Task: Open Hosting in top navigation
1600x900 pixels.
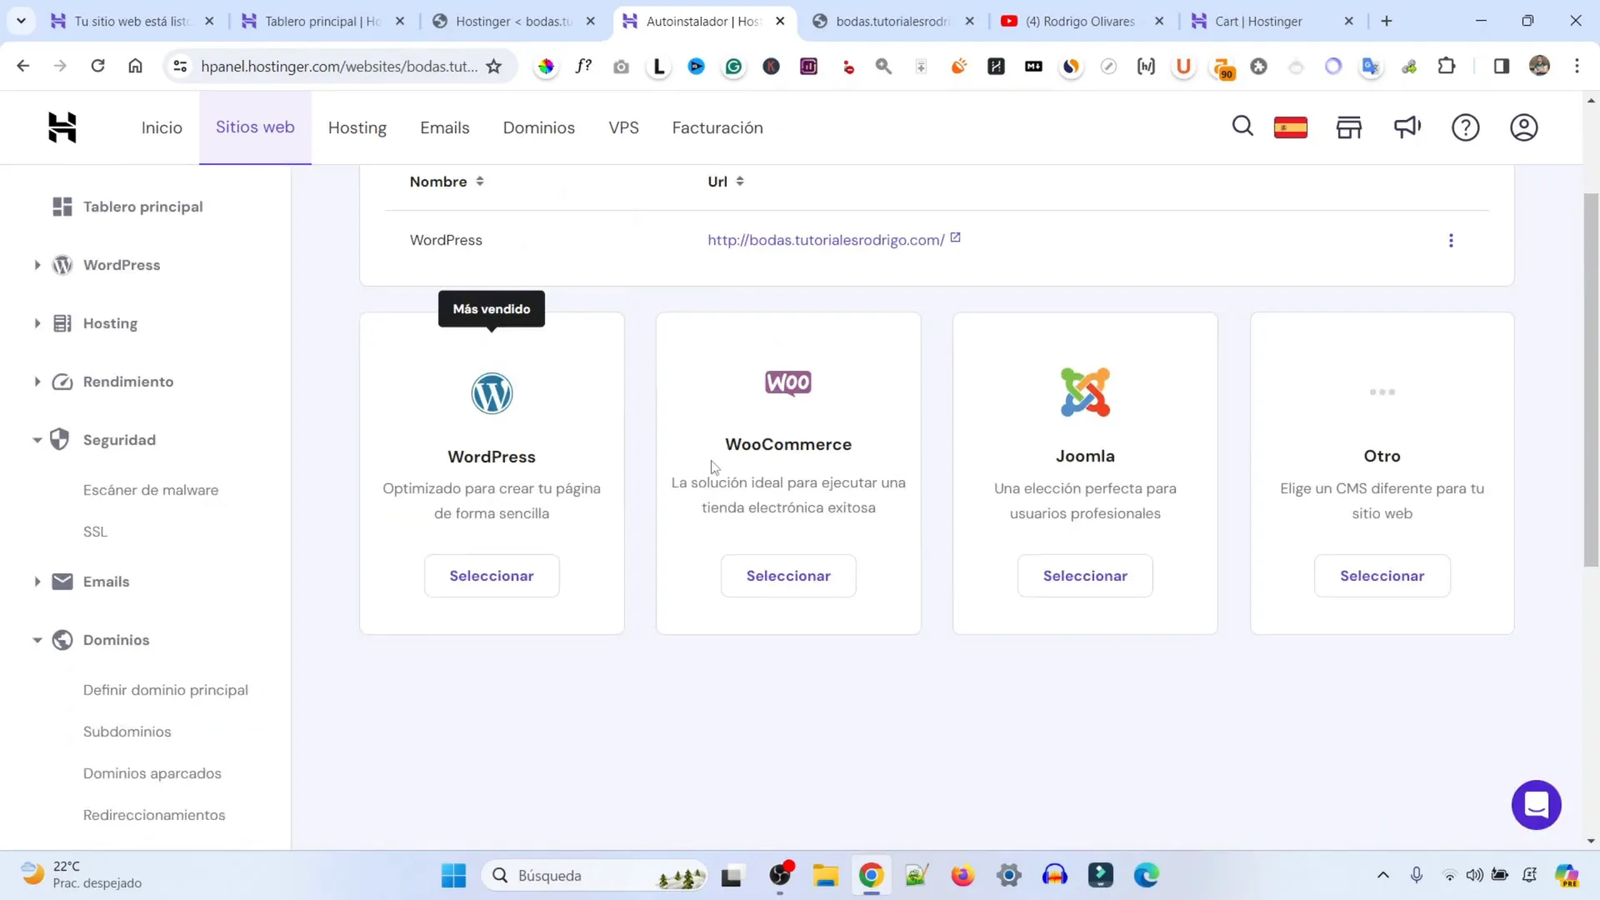Action: coord(357,128)
